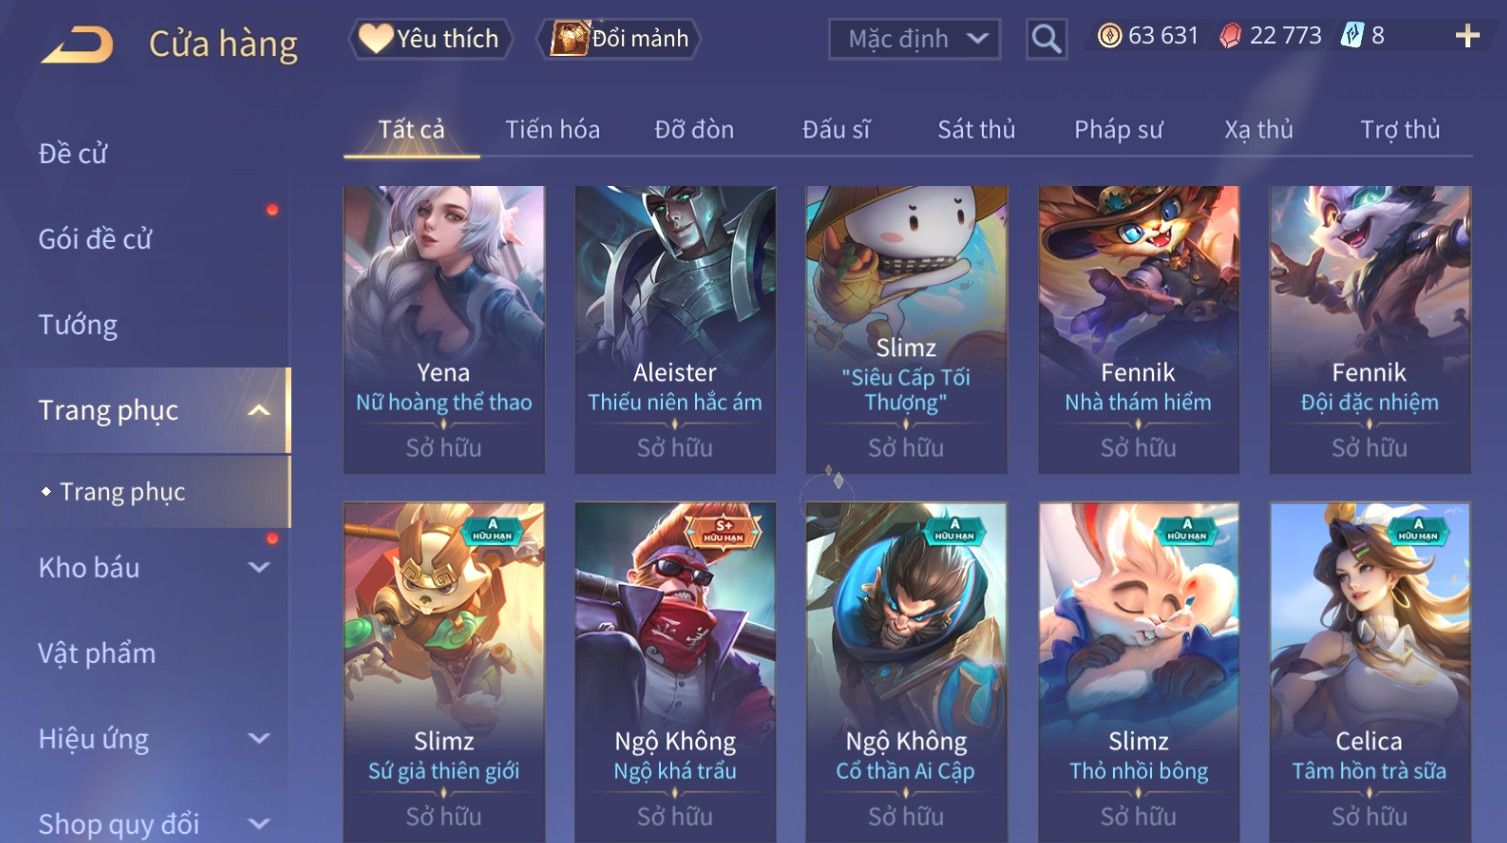1507x843 pixels.
Task: Switch to the Pháp sư tab
Action: [x=1118, y=130]
